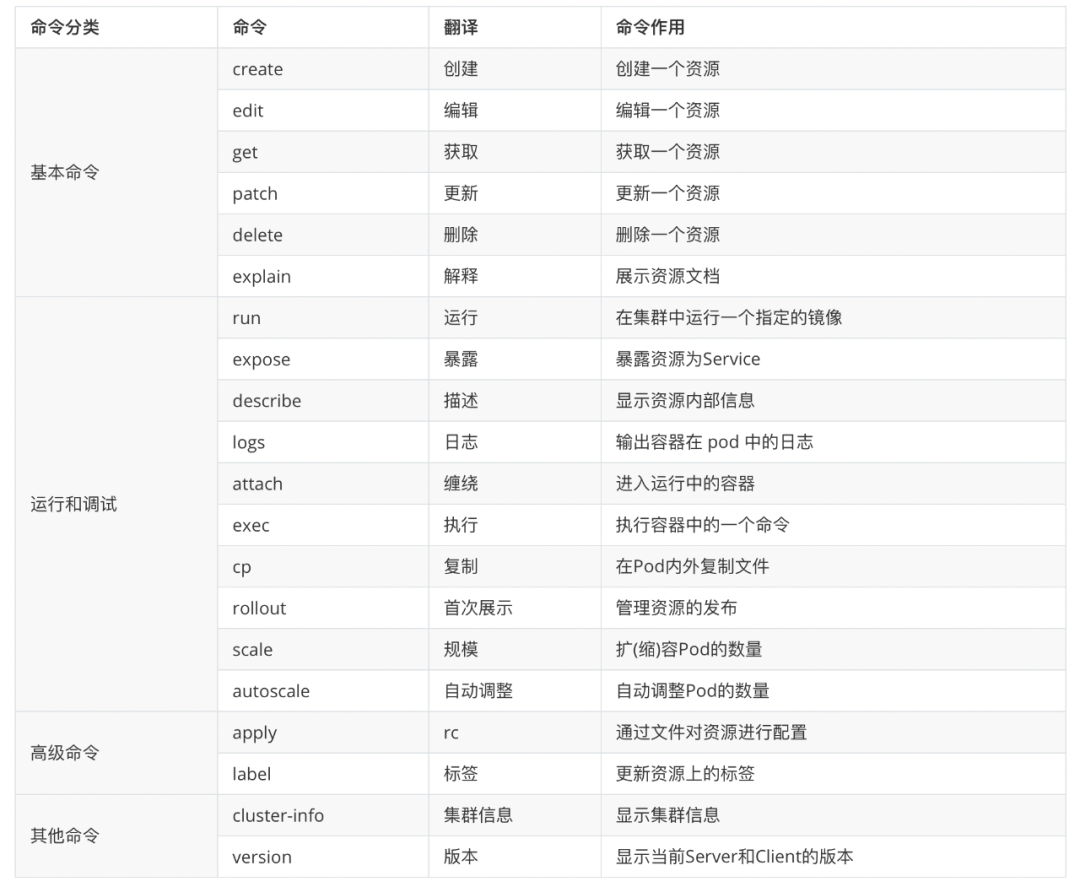This screenshot has height=887, width=1080.
Task: Select the '显示集群信息' description
Action: point(667,815)
